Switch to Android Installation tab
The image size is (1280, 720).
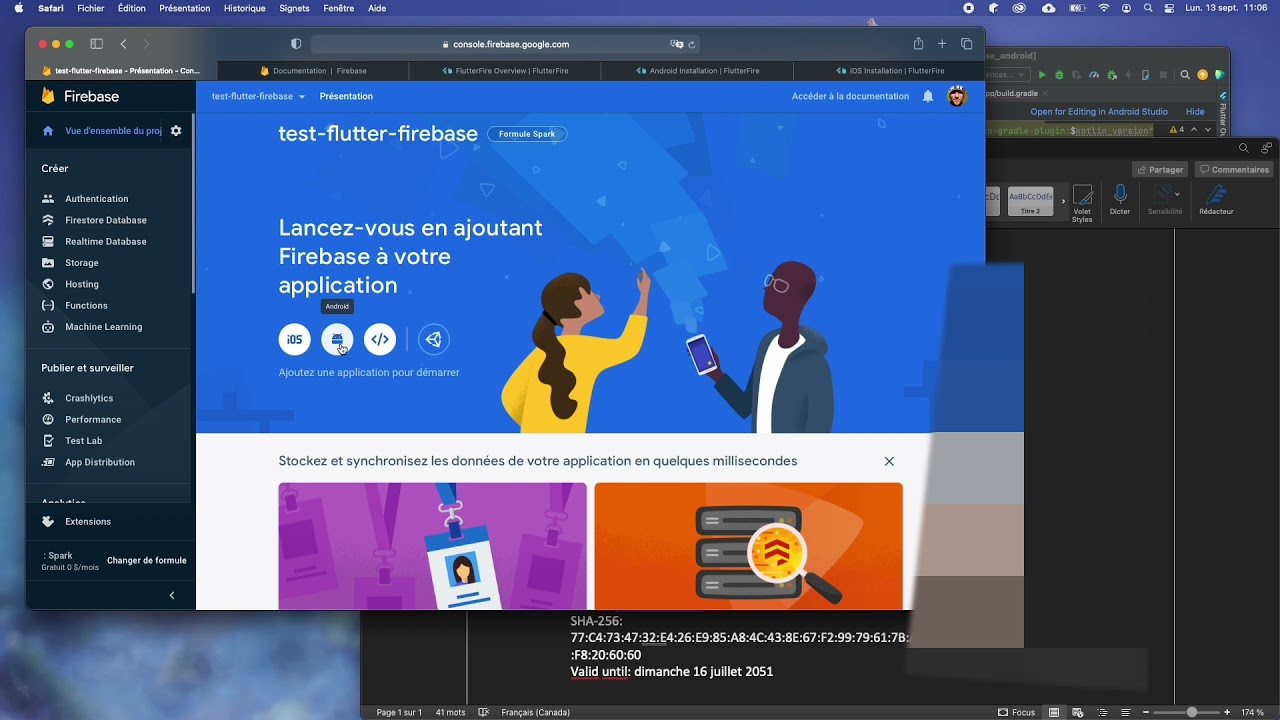coord(697,71)
